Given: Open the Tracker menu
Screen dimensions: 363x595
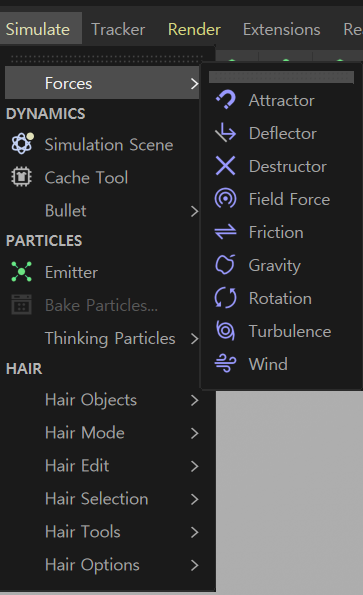Looking at the screenshot, I should [x=118, y=29].
